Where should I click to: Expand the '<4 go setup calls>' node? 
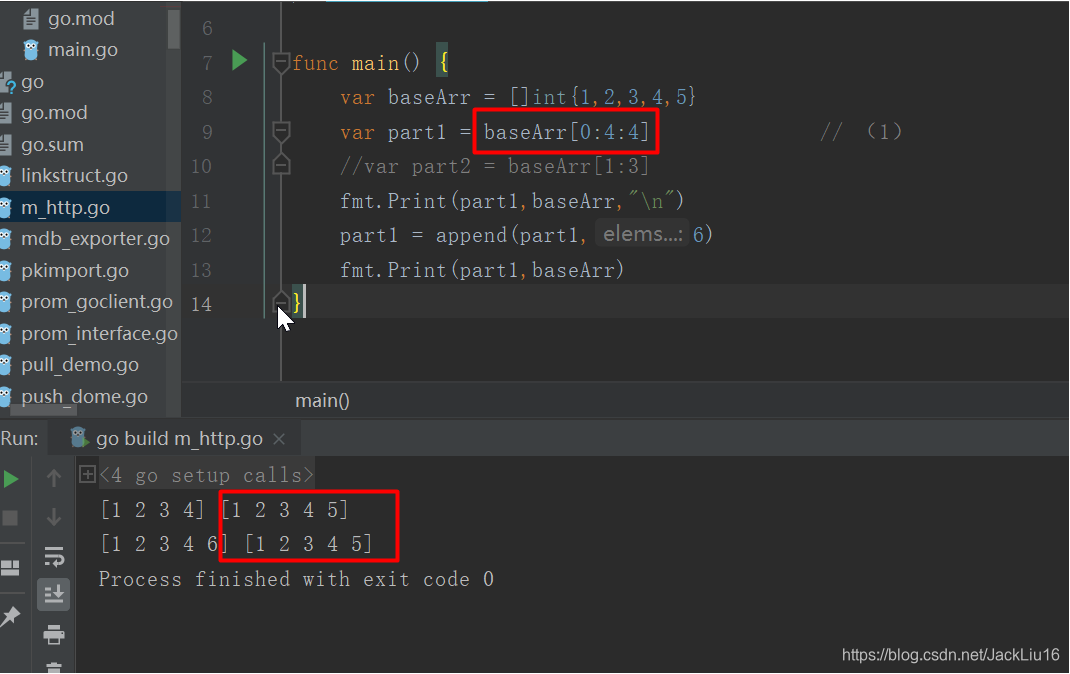pyautogui.click(x=87, y=474)
